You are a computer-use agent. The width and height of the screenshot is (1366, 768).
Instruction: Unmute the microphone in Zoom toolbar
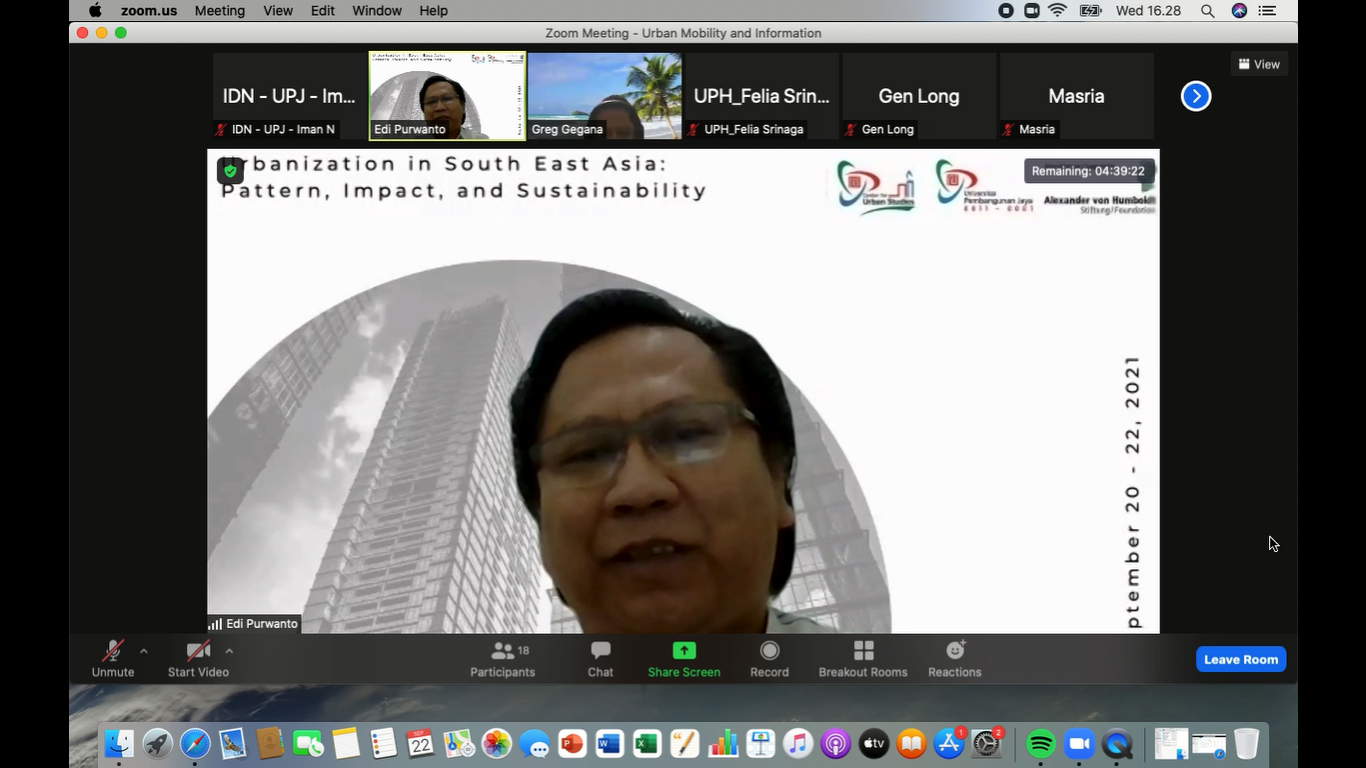pos(113,659)
